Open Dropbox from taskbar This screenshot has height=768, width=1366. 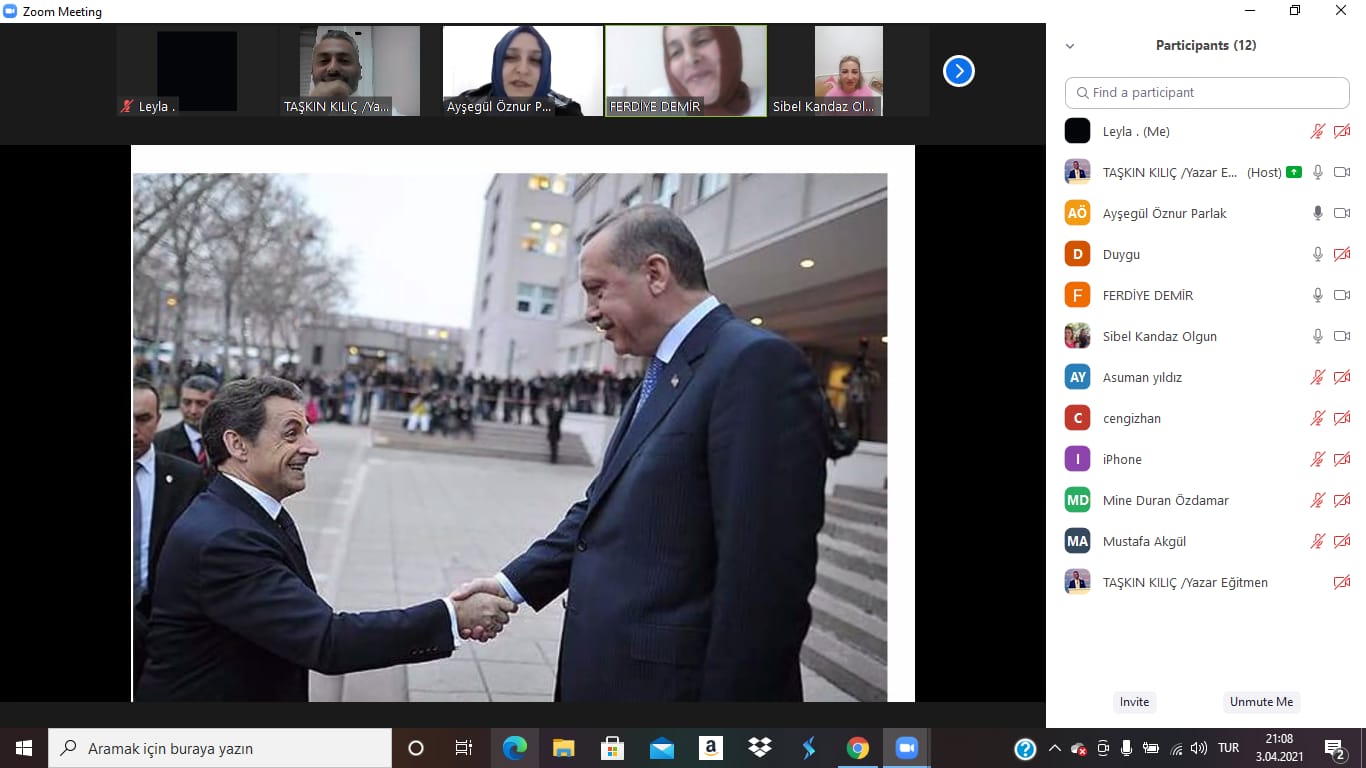pos(760,748)
